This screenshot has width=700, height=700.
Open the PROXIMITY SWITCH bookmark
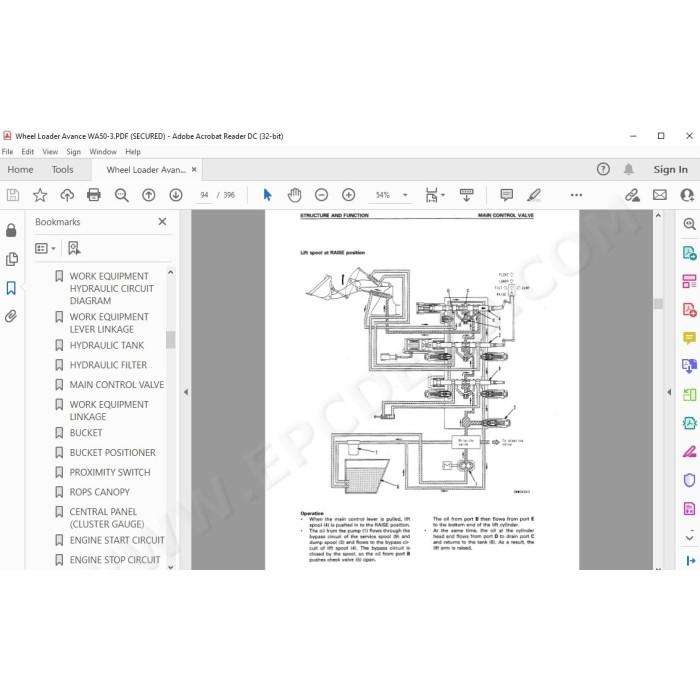pos(110,472)
